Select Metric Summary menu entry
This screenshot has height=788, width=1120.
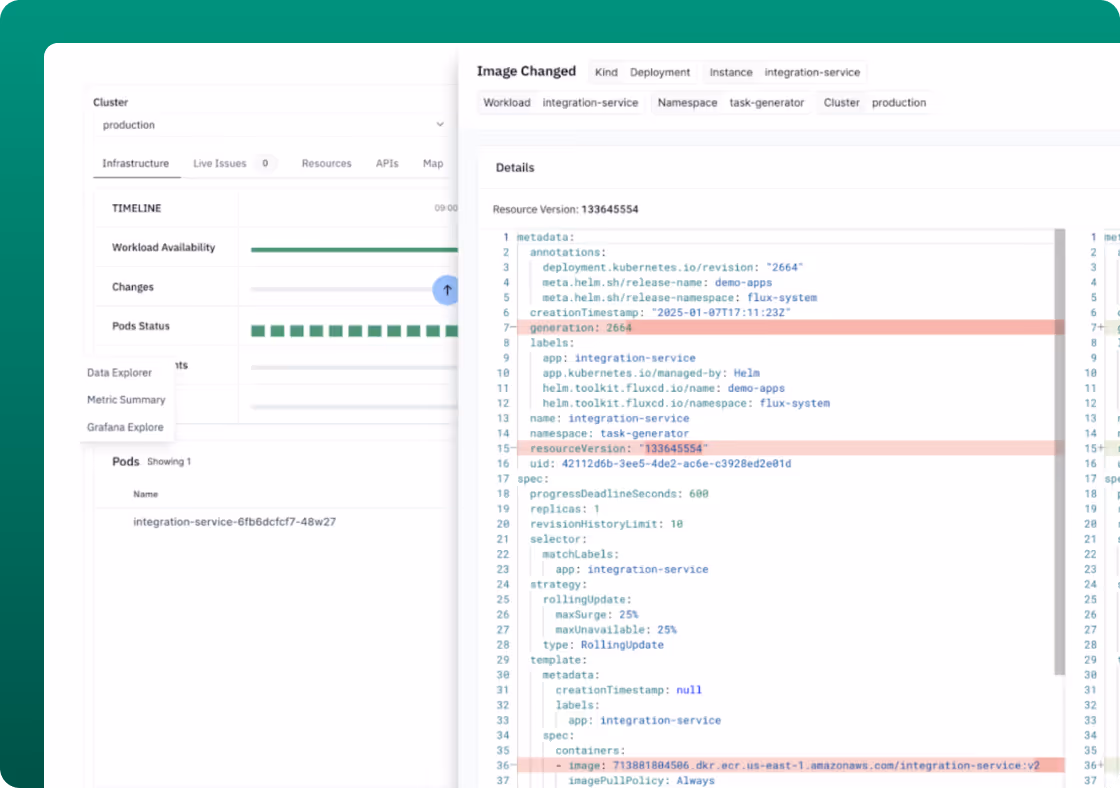(126, 400)
